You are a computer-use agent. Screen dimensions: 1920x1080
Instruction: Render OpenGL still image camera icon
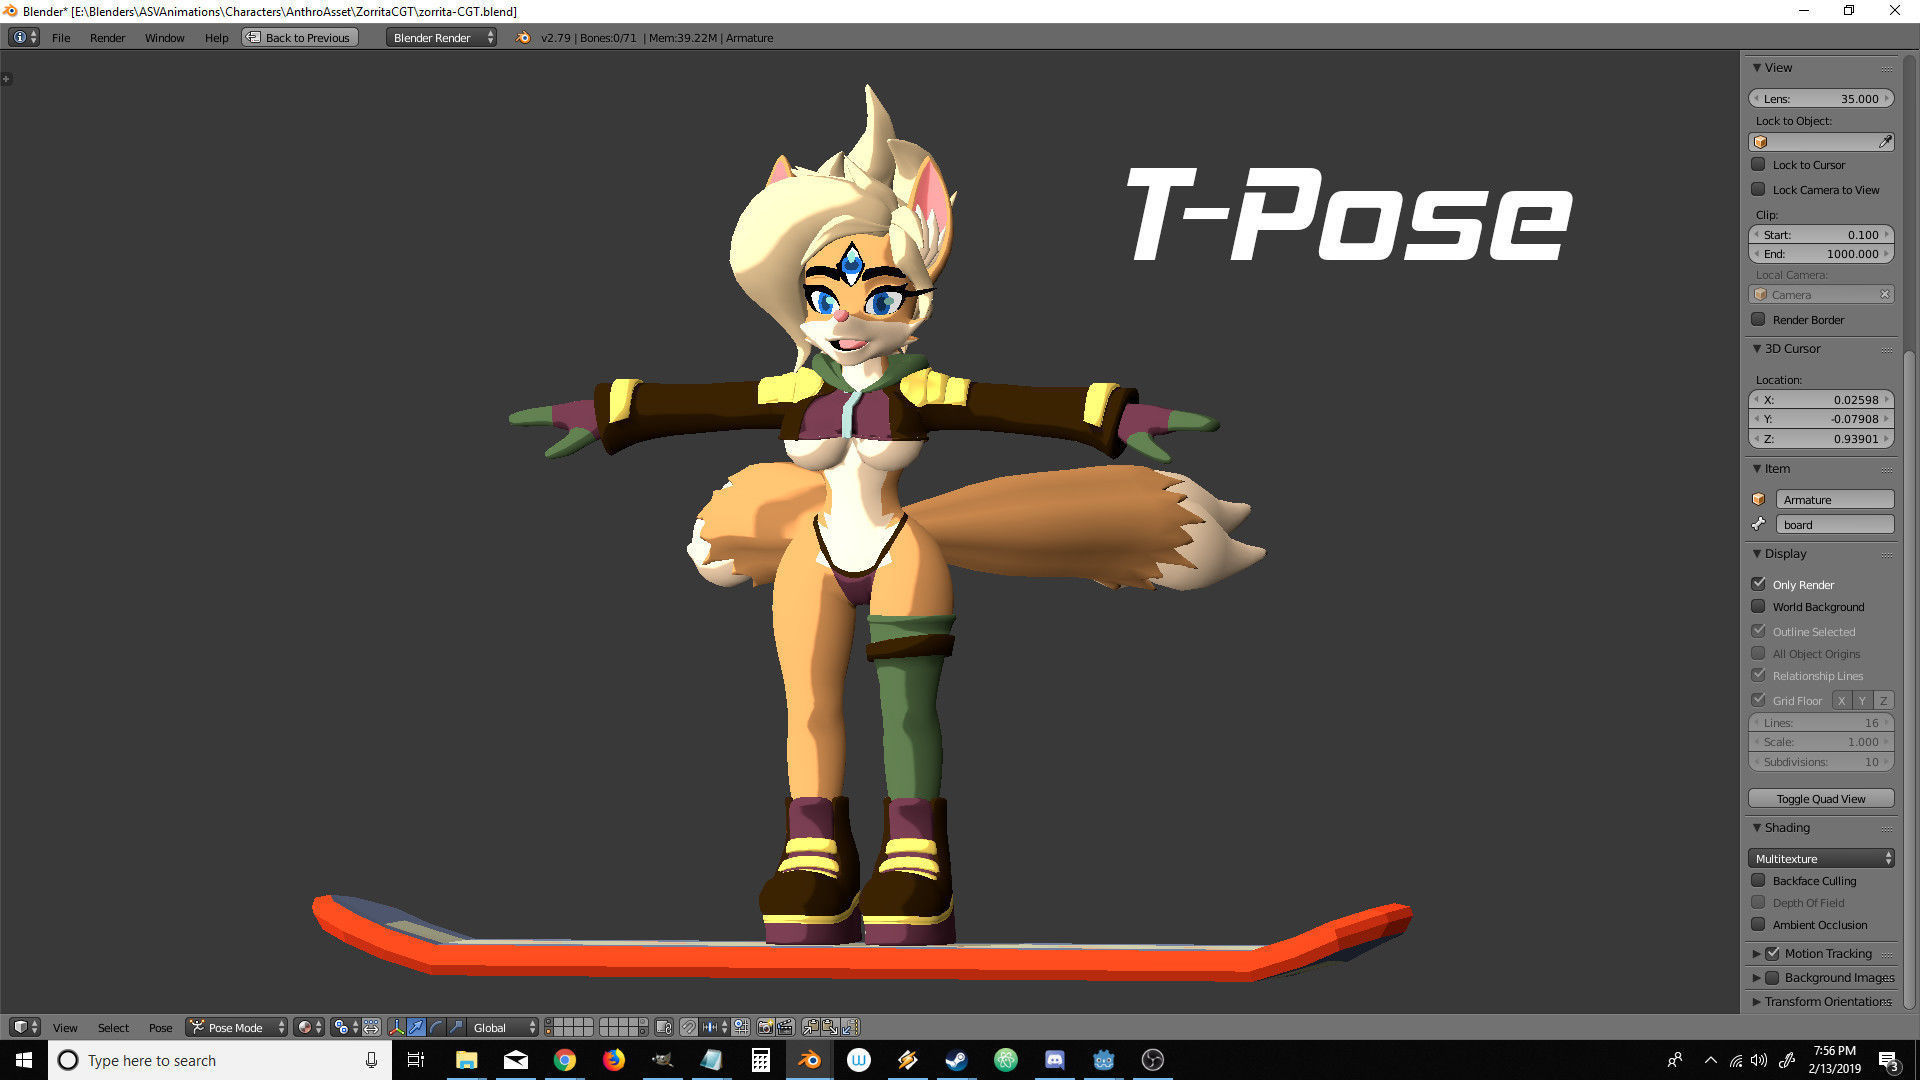point(765,1027)
